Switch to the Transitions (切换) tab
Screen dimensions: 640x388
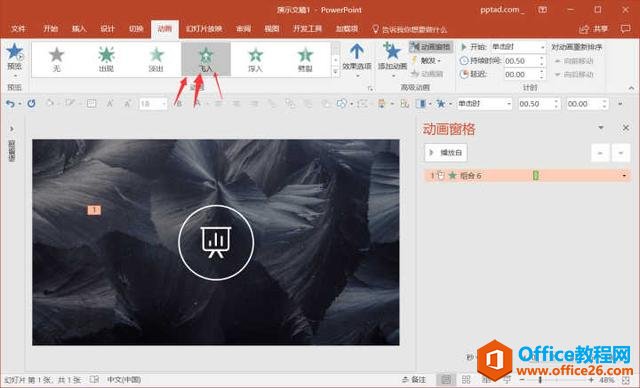pos(136,29)
